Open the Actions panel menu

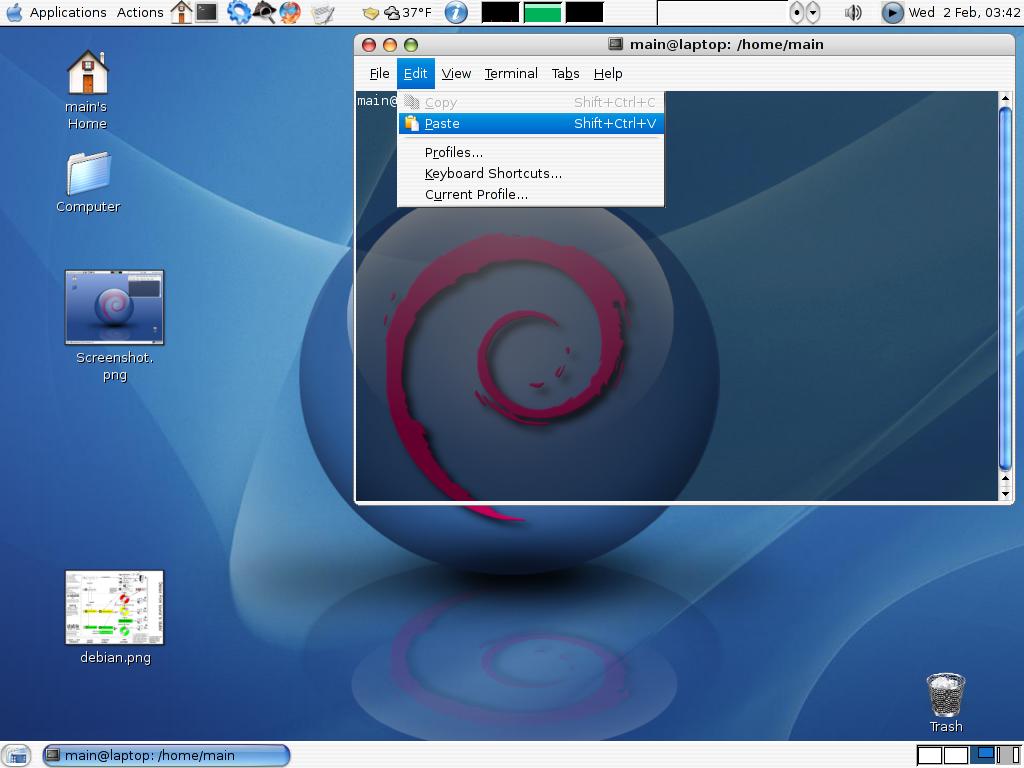(x=140, y=12)
